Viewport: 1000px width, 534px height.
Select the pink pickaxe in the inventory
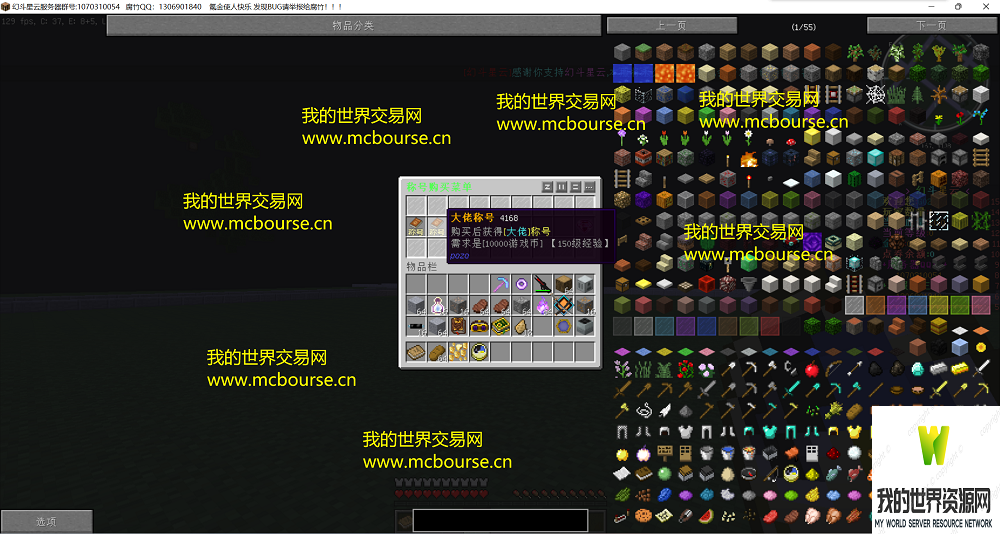tap(501, 284)
